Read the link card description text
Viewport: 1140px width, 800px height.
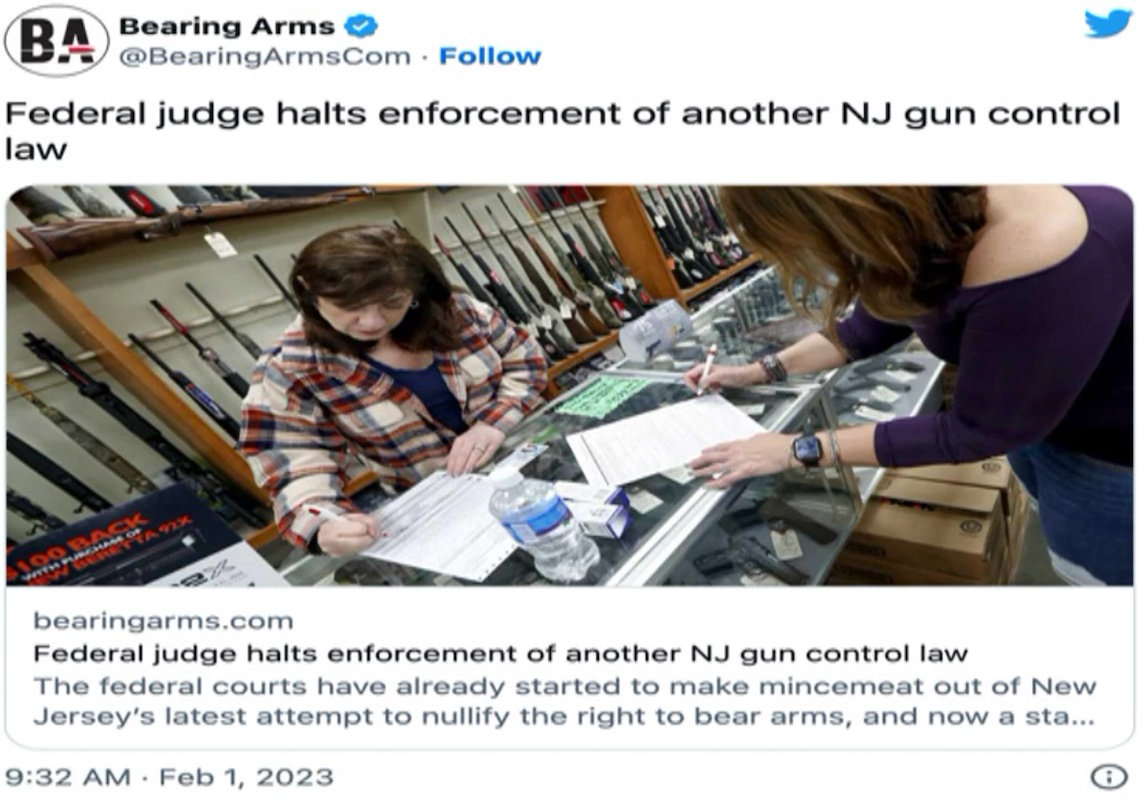[564, 701]
